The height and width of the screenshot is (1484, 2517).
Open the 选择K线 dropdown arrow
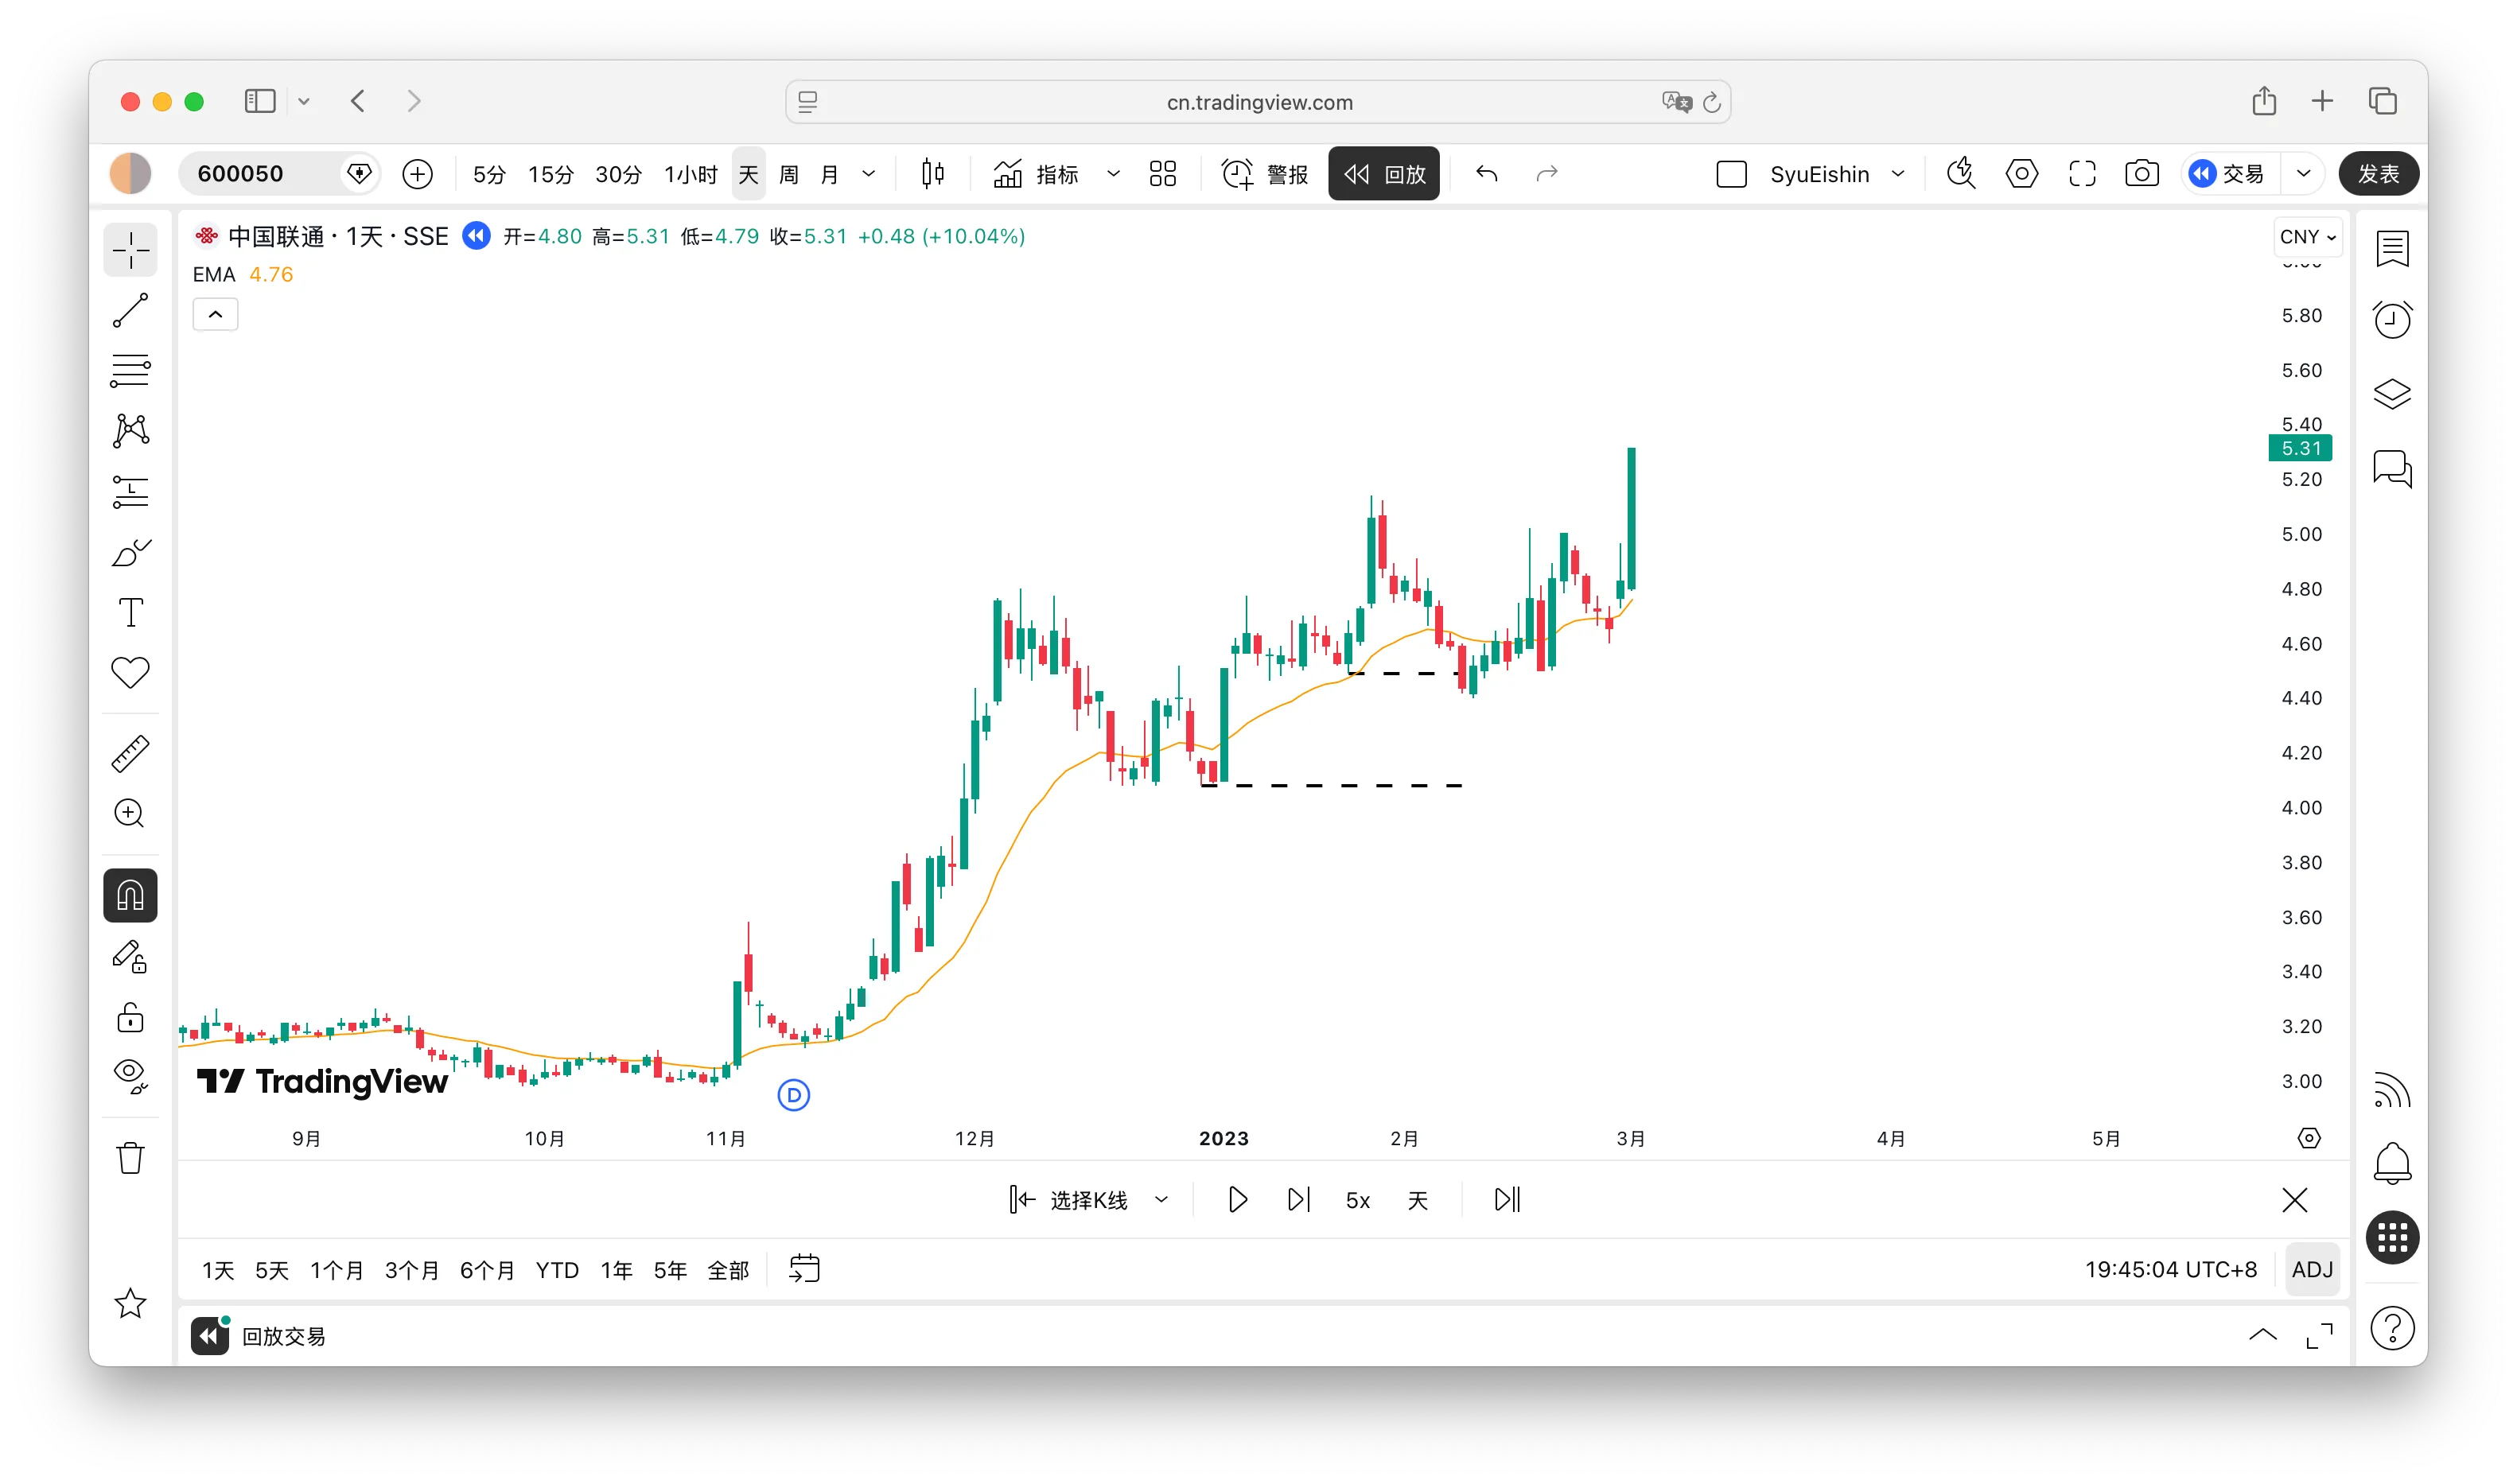pos(1161,1200)
